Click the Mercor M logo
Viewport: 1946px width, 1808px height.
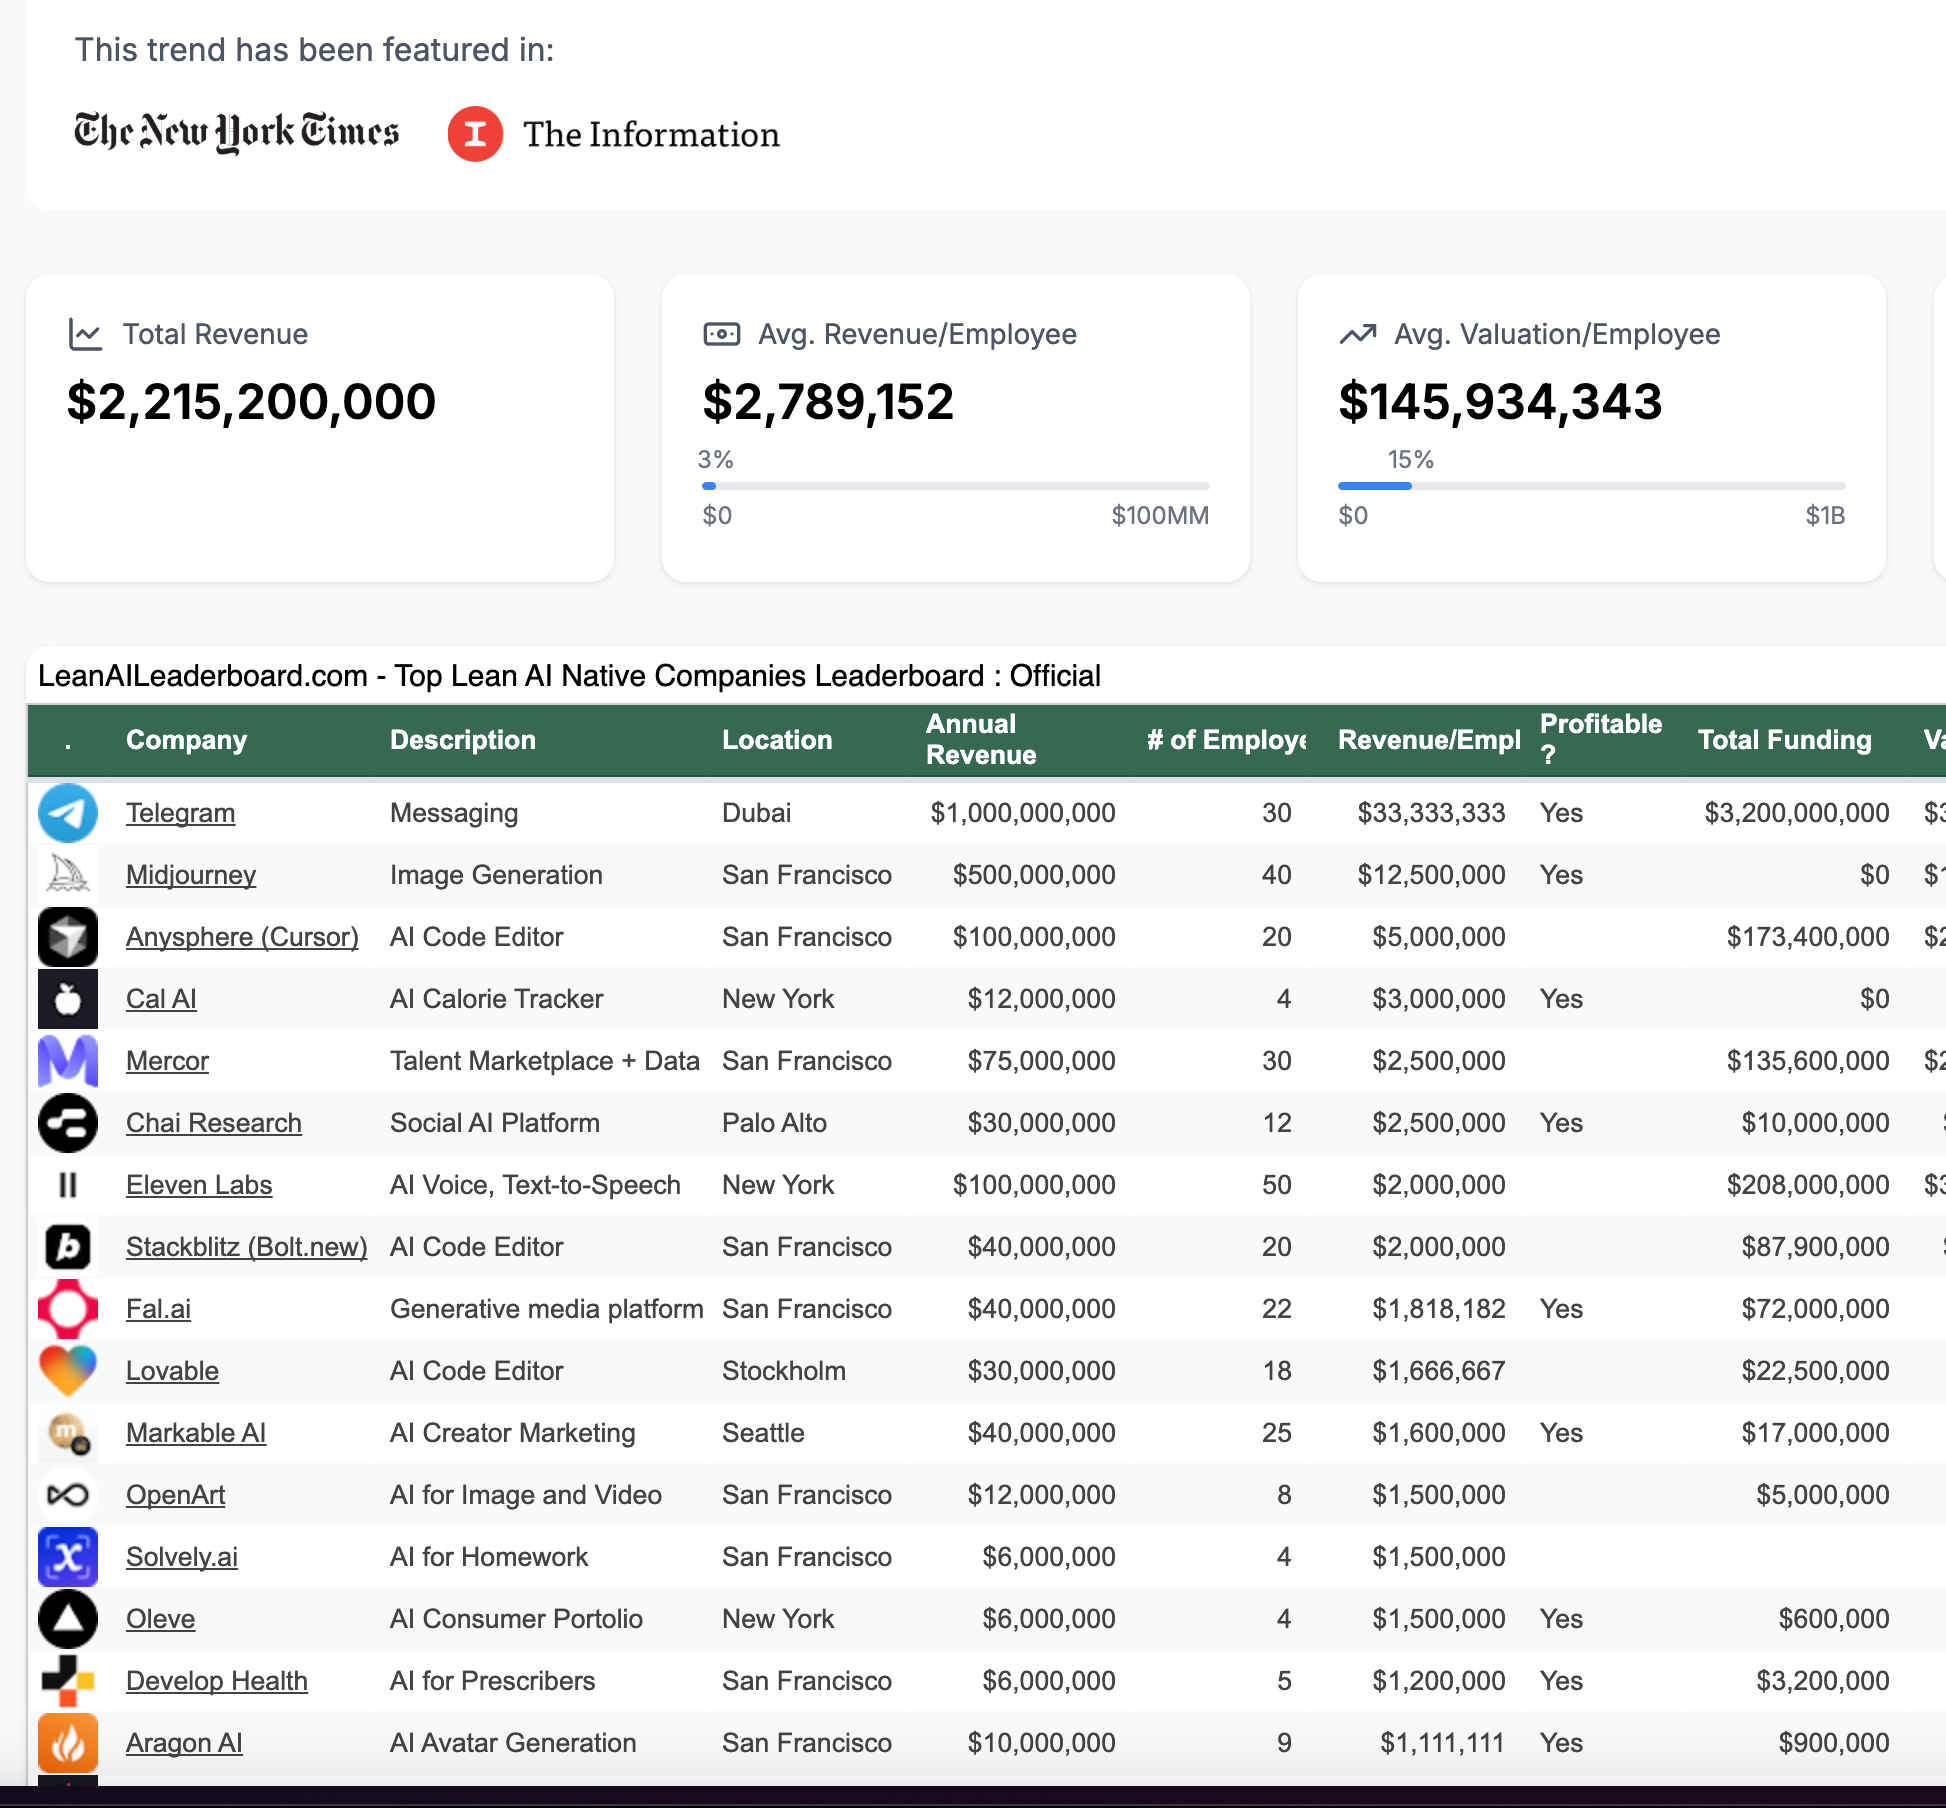pyautogui.click(x=68, y=1061)
